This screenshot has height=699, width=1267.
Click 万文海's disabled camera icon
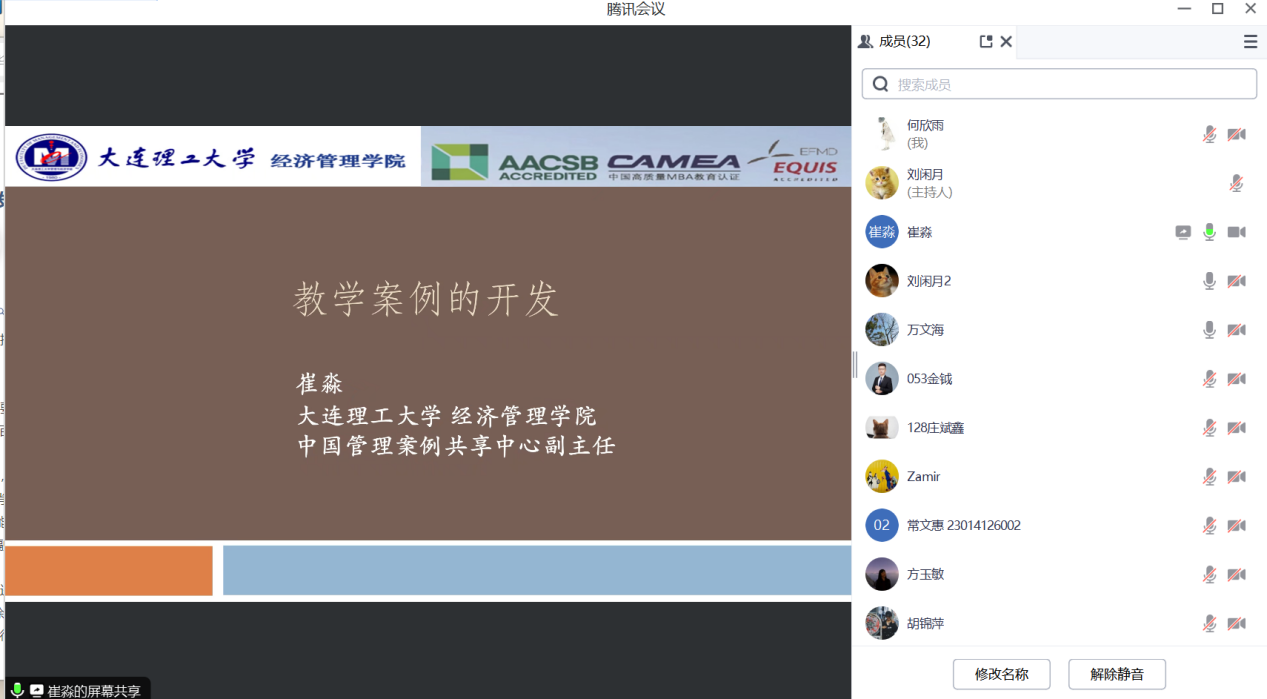(x=1237, y=330)
